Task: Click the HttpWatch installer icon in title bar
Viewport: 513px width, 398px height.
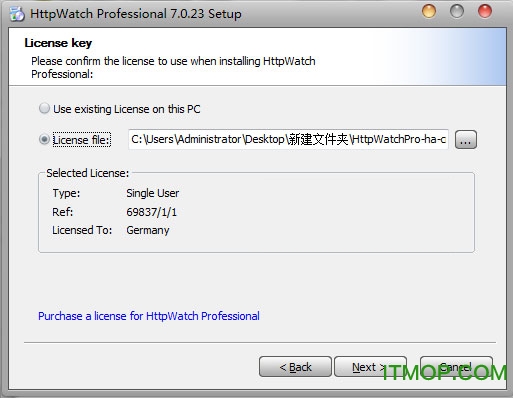Action: 17,14
